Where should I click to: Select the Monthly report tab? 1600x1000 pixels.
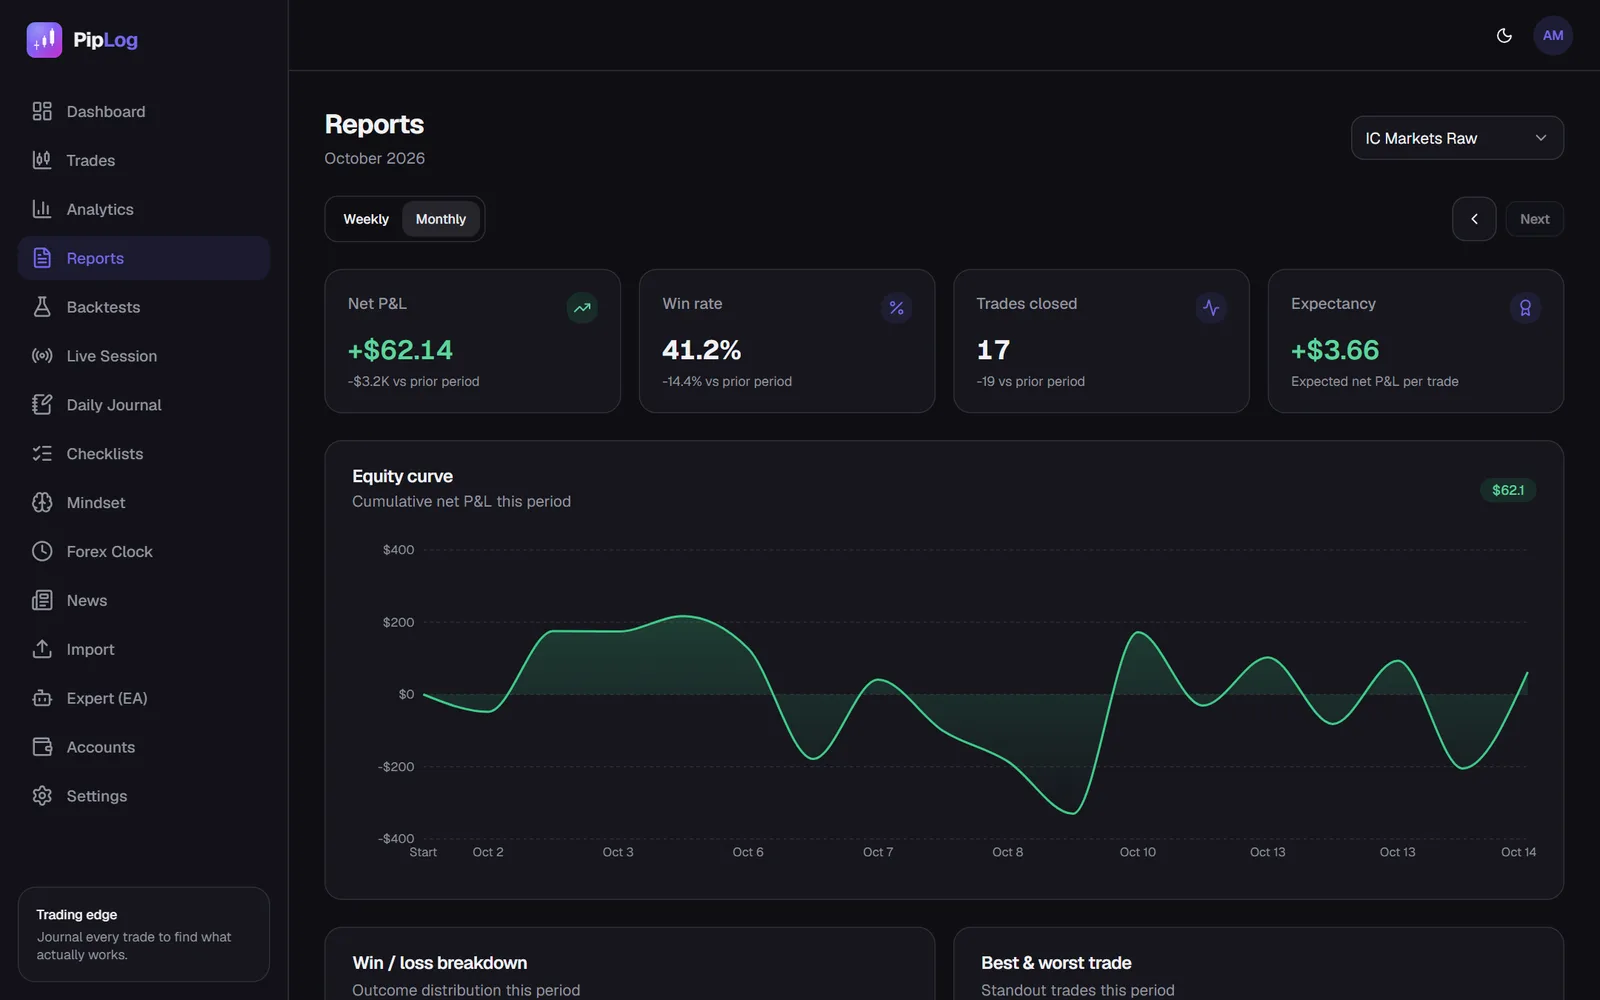tap(441, 219)
